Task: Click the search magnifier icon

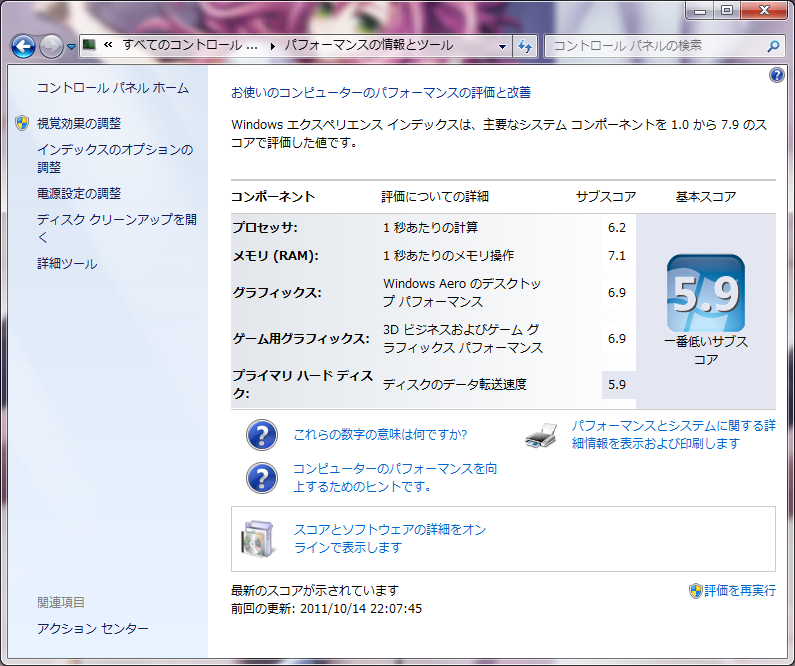Action: 772,46
